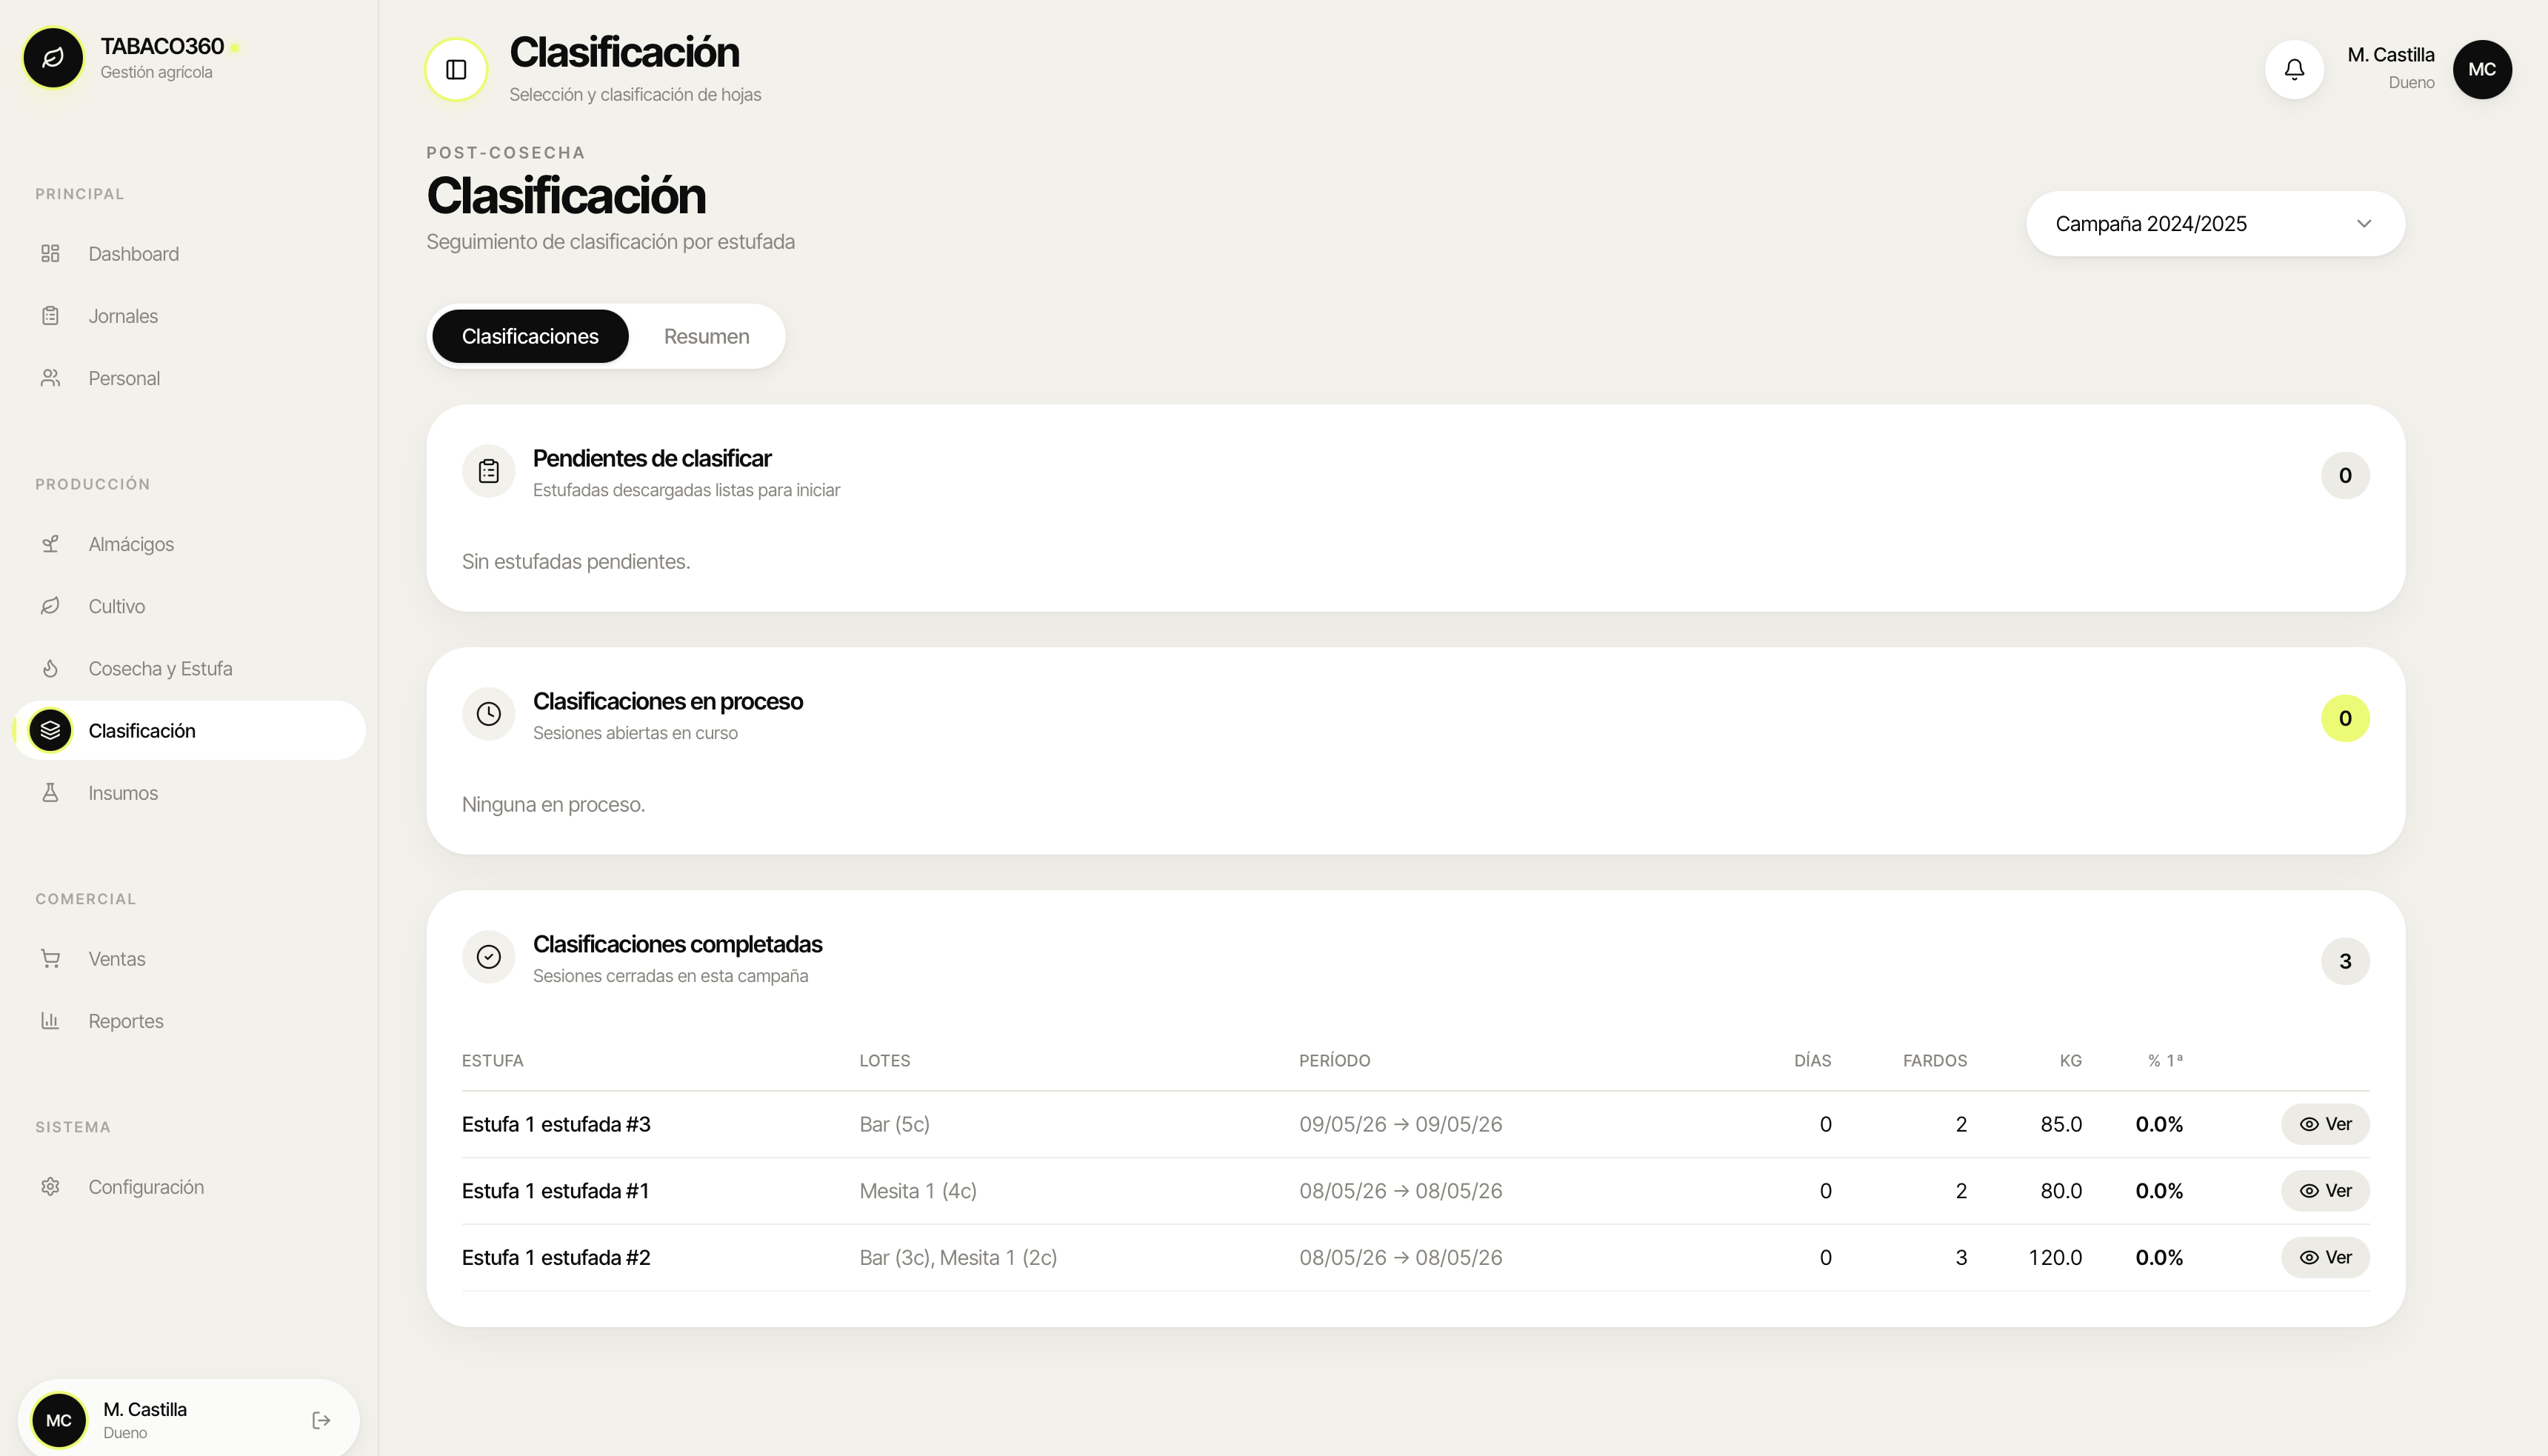The image size is (2548, 1456).
Task: Click the FARDOS column header
Action: coord(1934,1061)
